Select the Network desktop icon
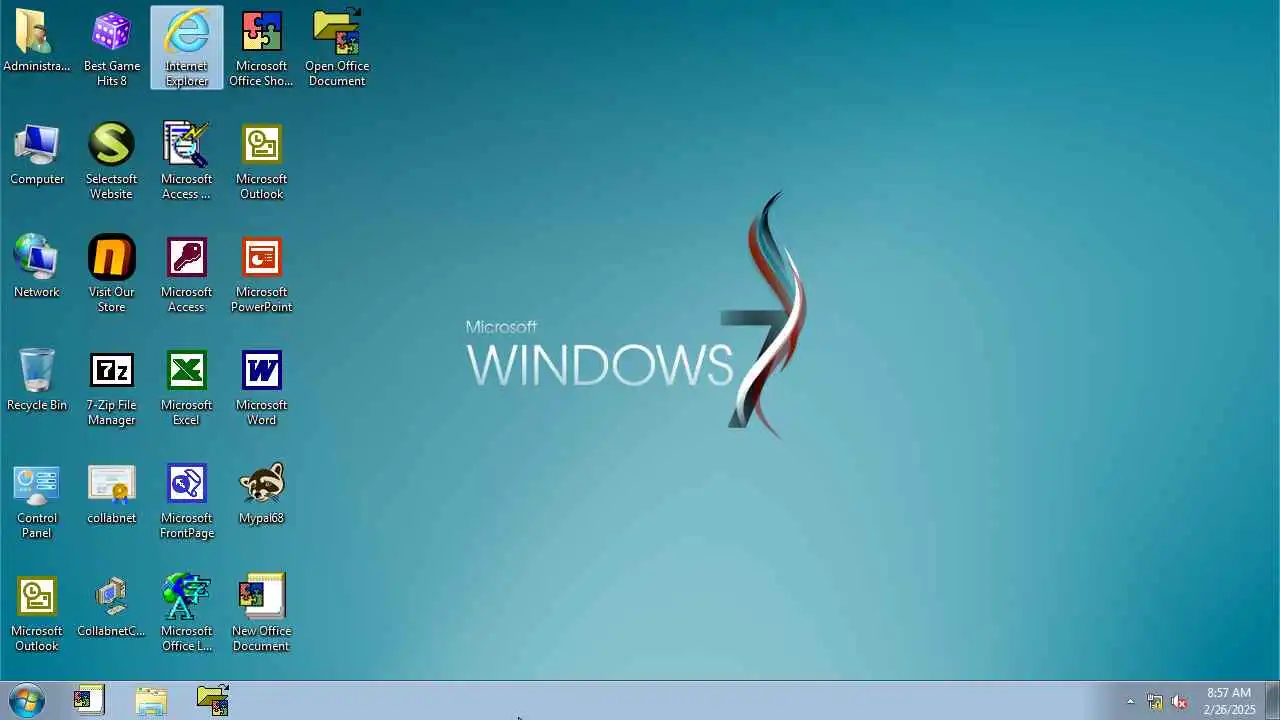Viewport: 1280px width, 720px height. (x=37, y=267)
